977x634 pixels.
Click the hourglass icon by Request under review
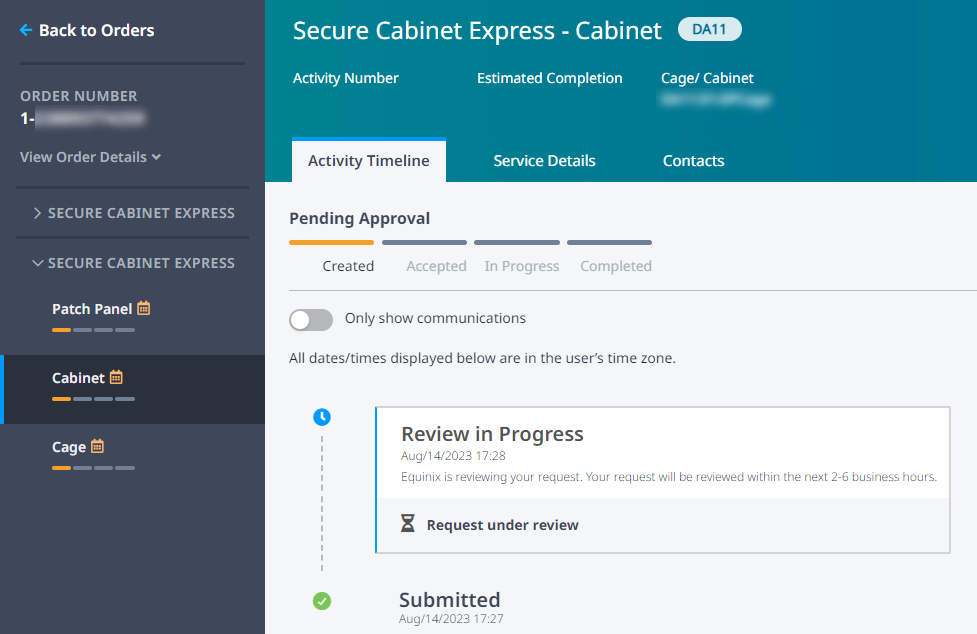(x=407, y=523)
